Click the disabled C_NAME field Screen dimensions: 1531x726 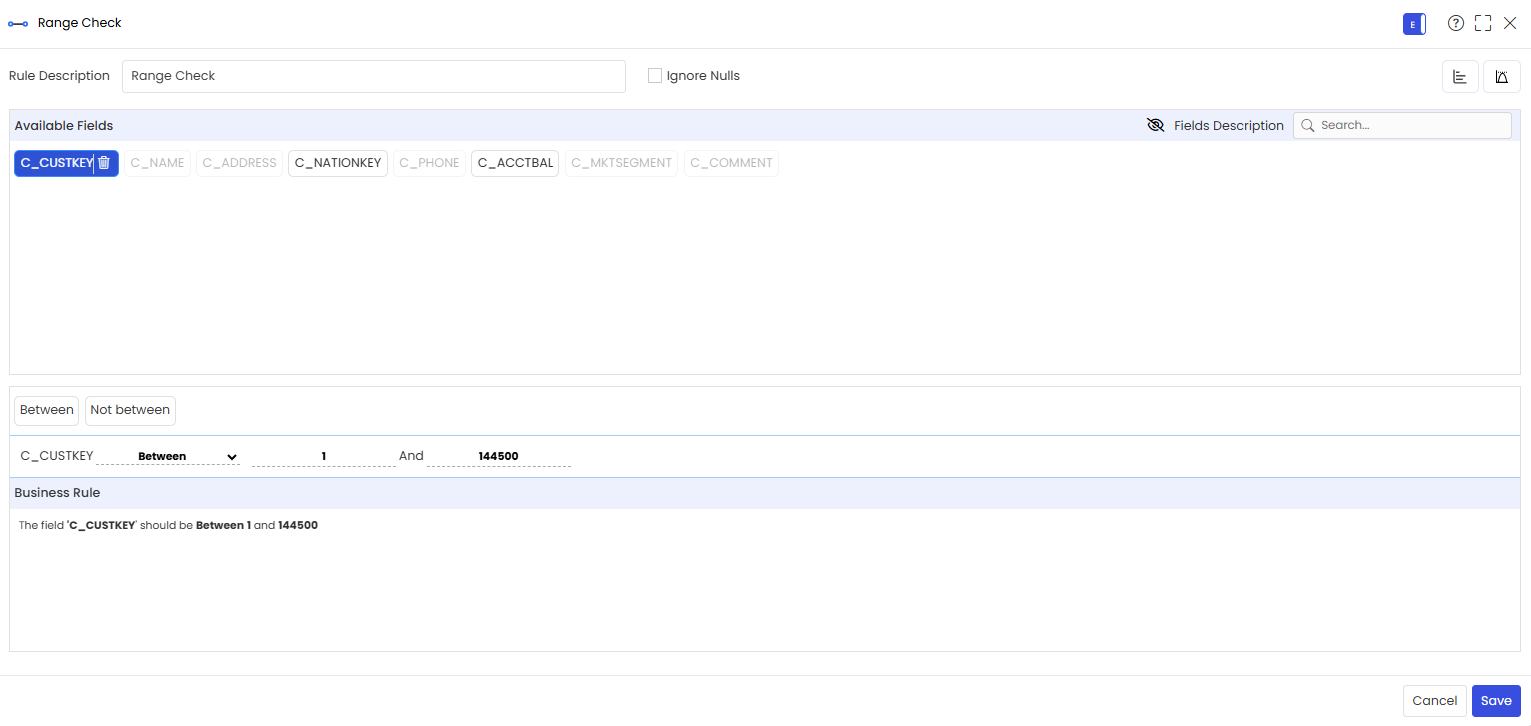[157, 163]
